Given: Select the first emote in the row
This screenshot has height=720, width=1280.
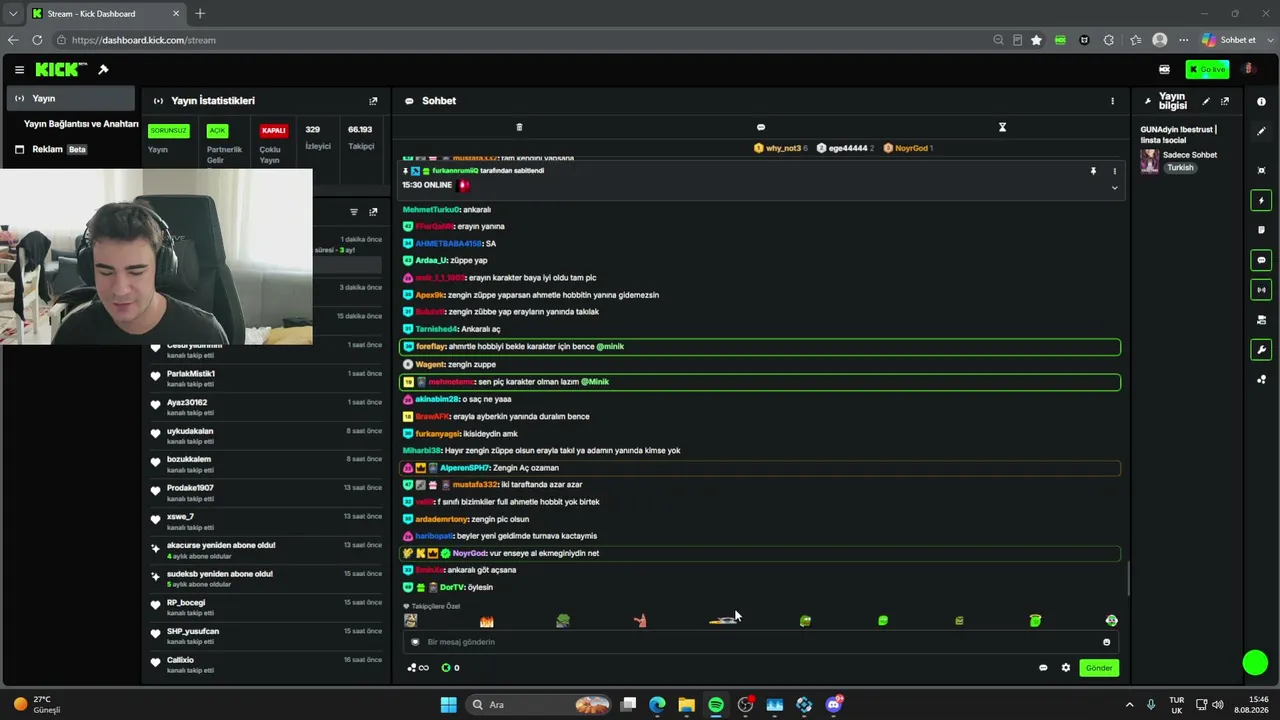Looking at the screenshot, I should 410,621.
